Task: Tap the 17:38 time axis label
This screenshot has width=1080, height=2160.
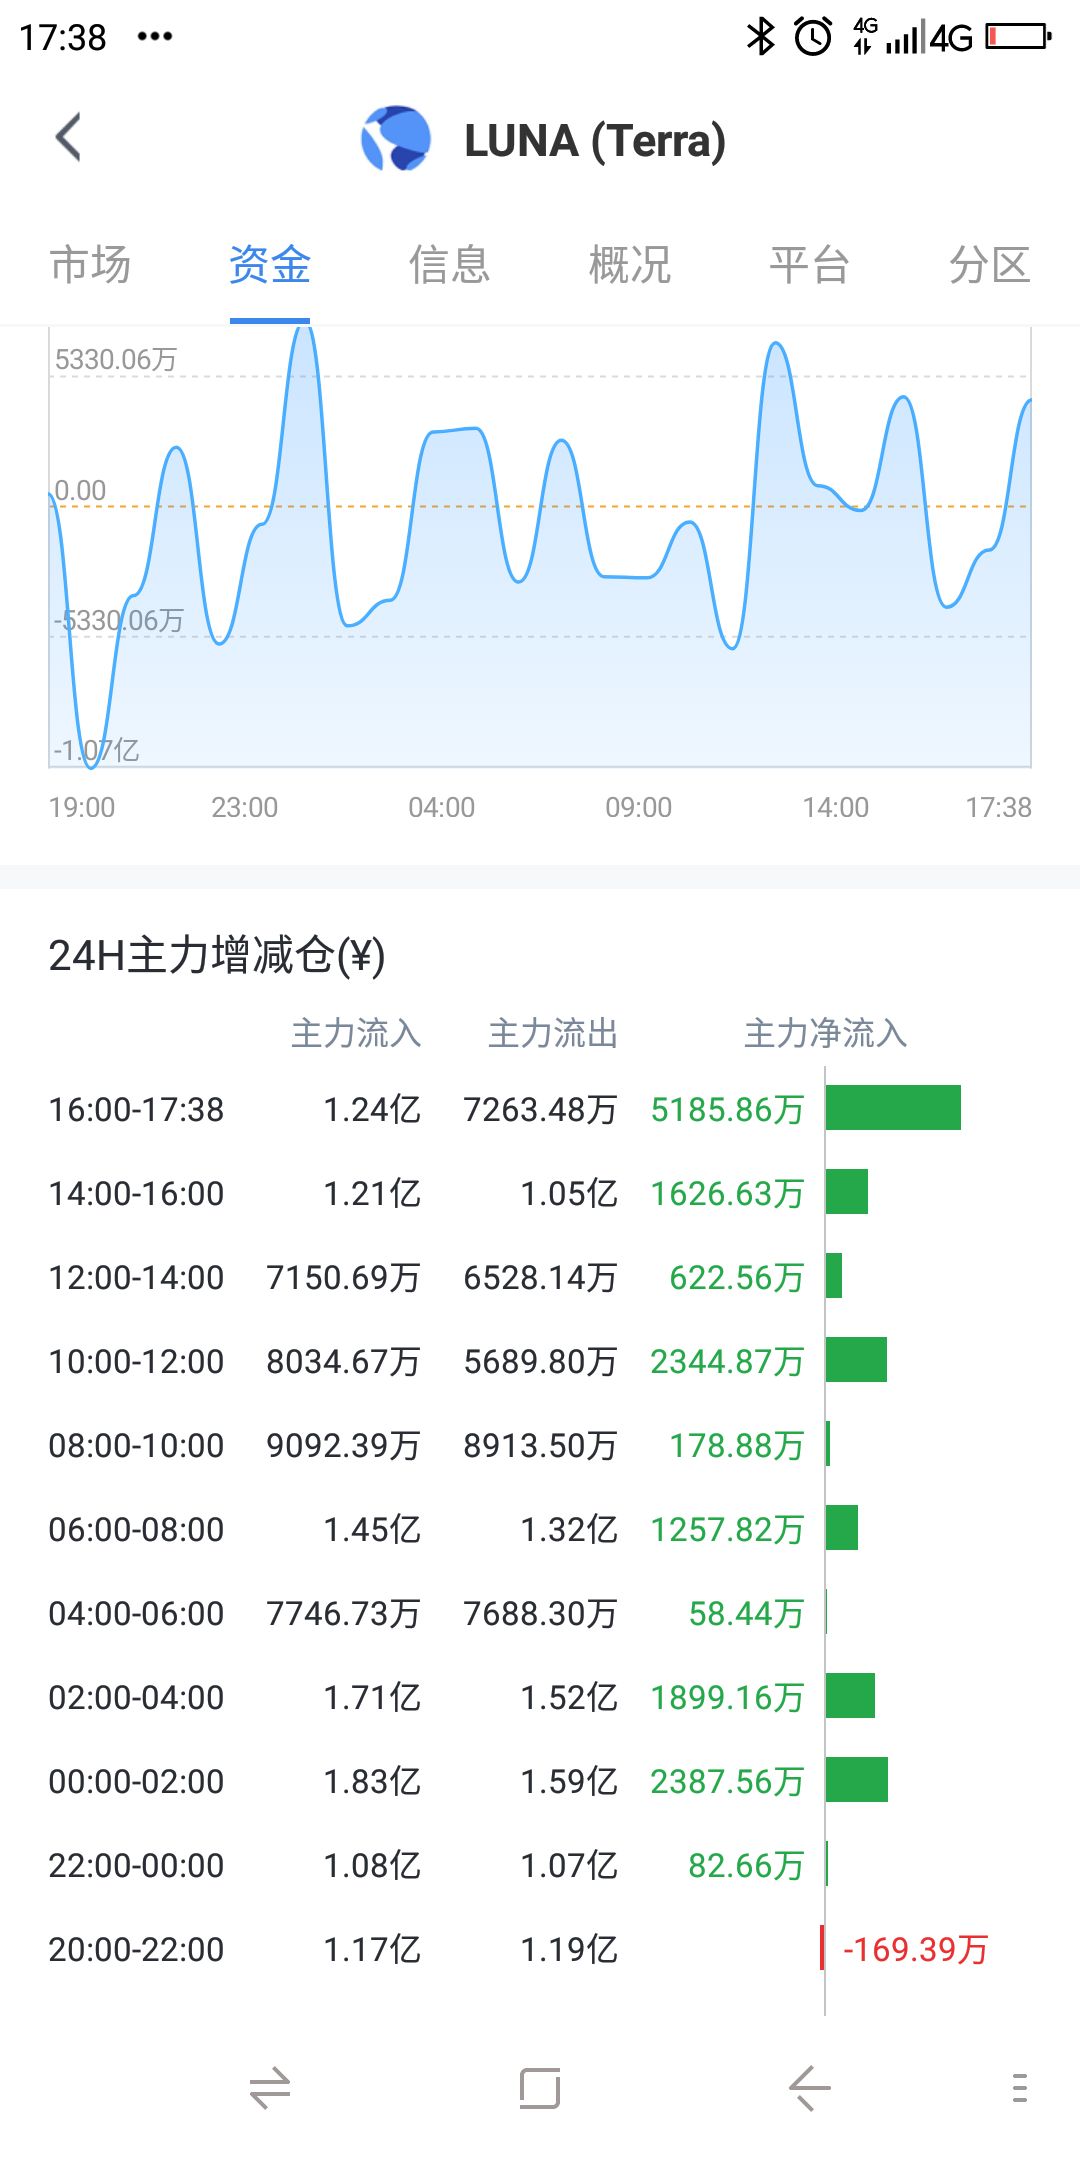Action: [x=998, y=807]
